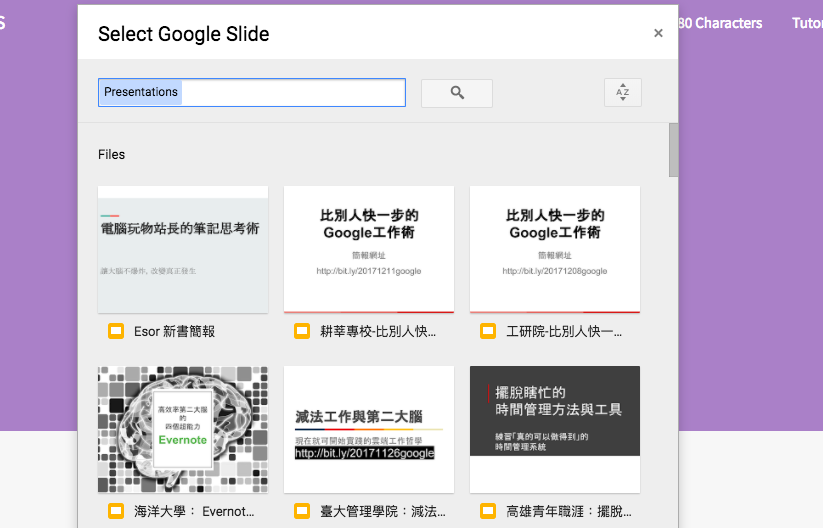The image size is (823, 528).
Task: Open the Esor 新書簡報 file name
Action: pyautogui.click(x=174, y=331)
